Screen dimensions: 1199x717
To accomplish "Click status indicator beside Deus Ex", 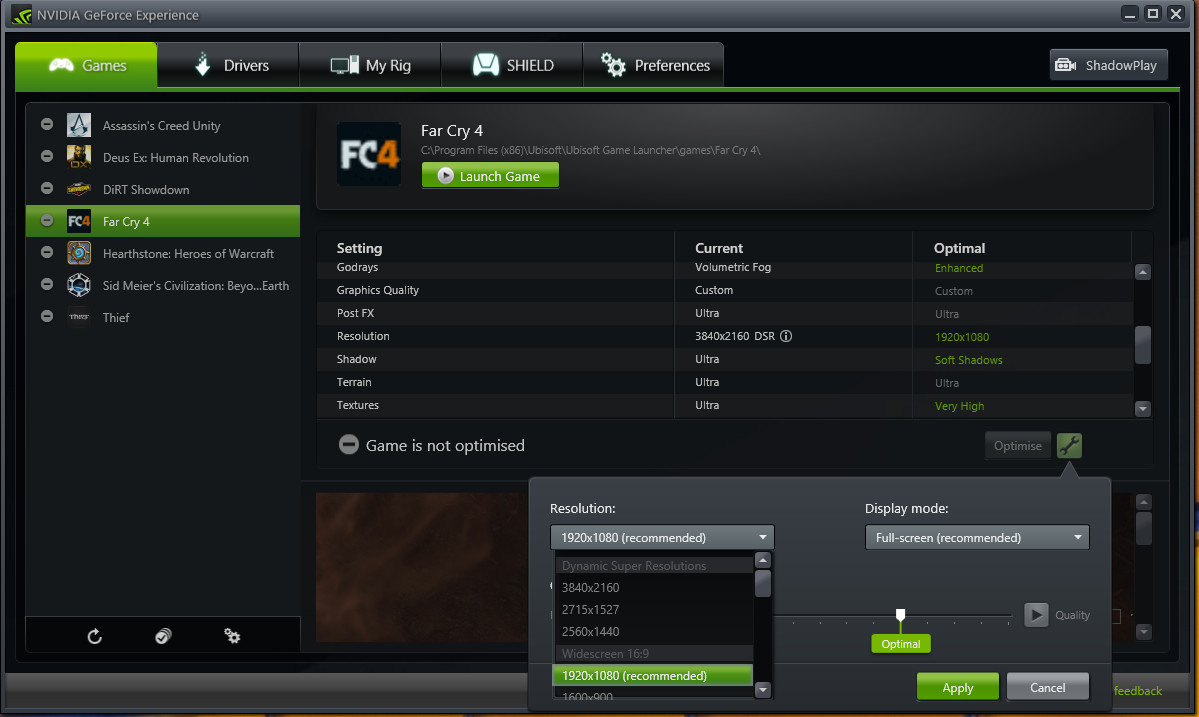I will pyautogui.click(x=47, y=156).
